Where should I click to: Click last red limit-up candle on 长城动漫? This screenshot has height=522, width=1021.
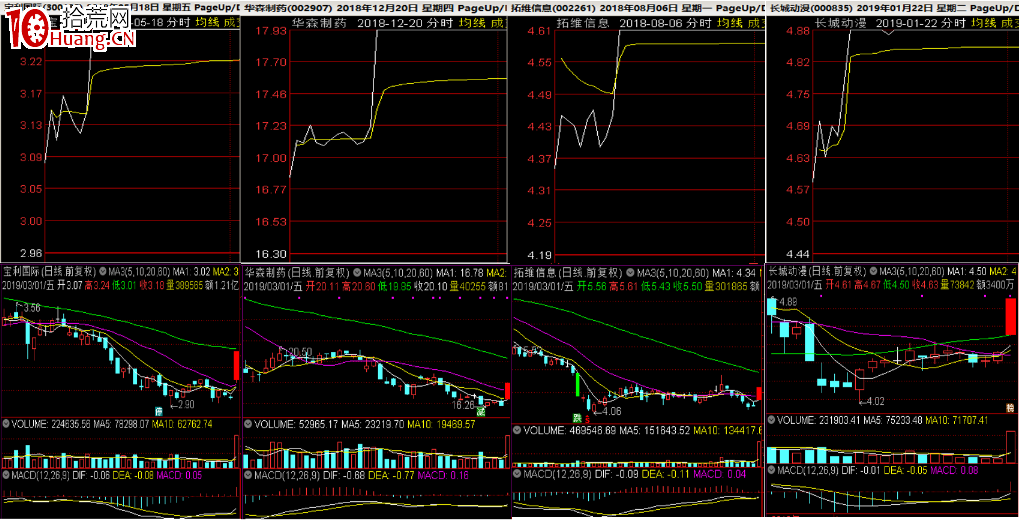tap(1011, 315)
